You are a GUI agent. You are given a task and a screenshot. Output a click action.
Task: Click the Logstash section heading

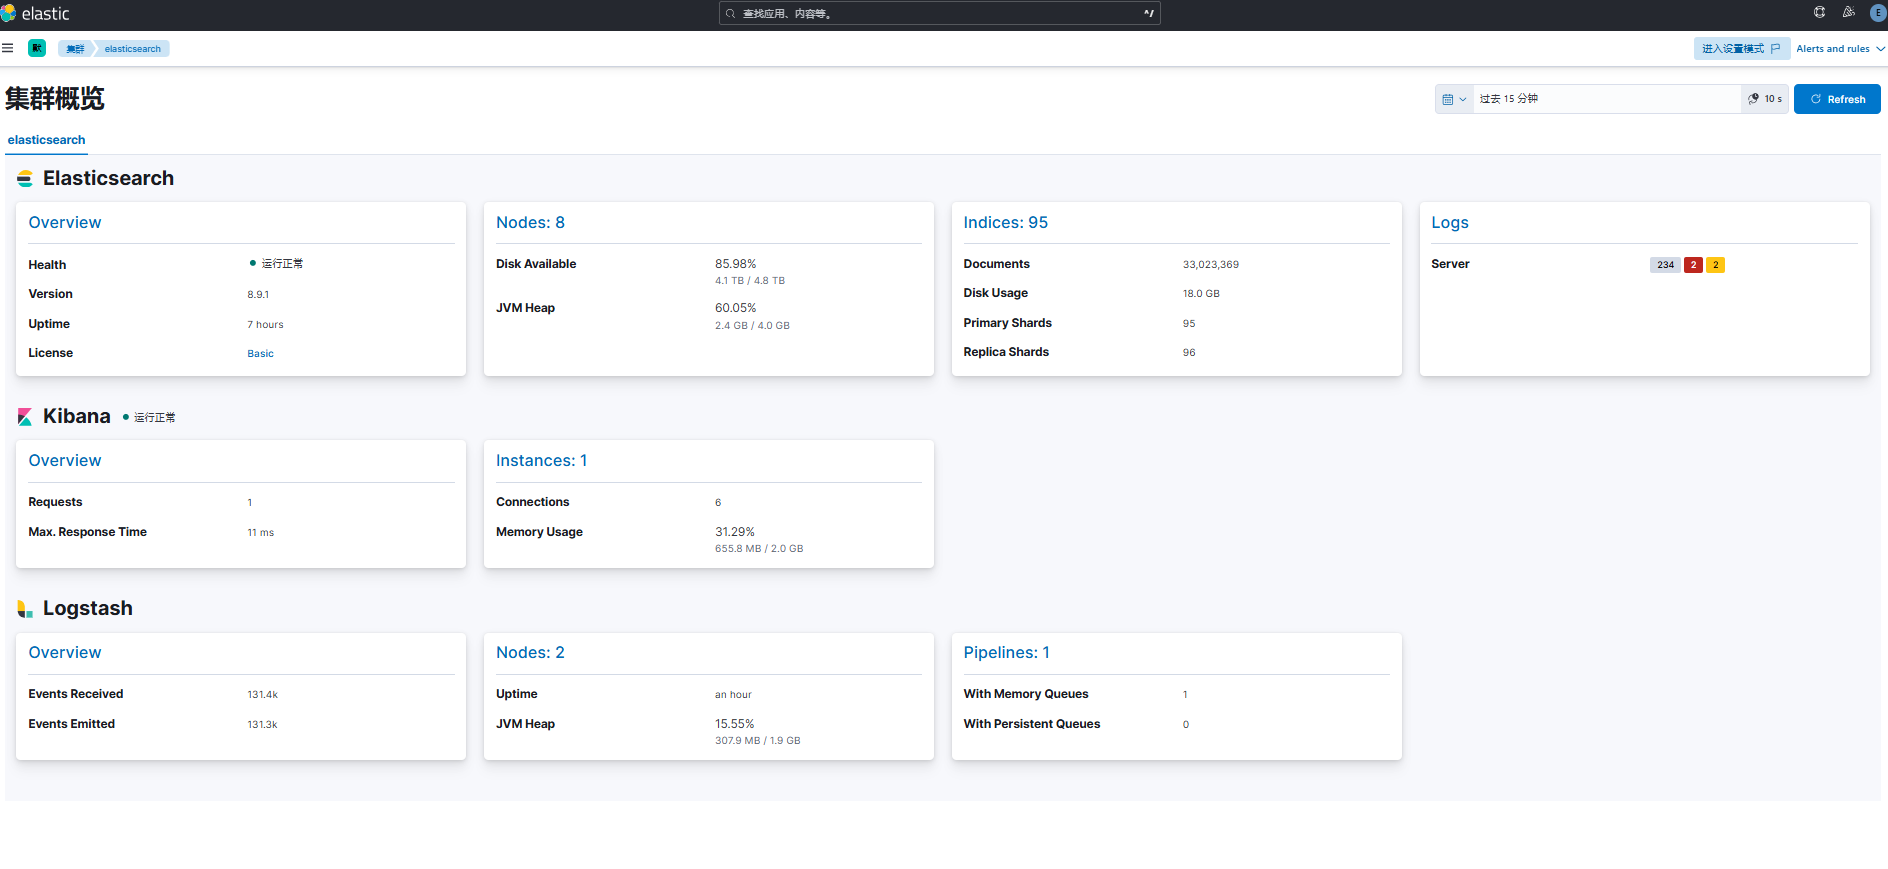(x=88, y=609)
